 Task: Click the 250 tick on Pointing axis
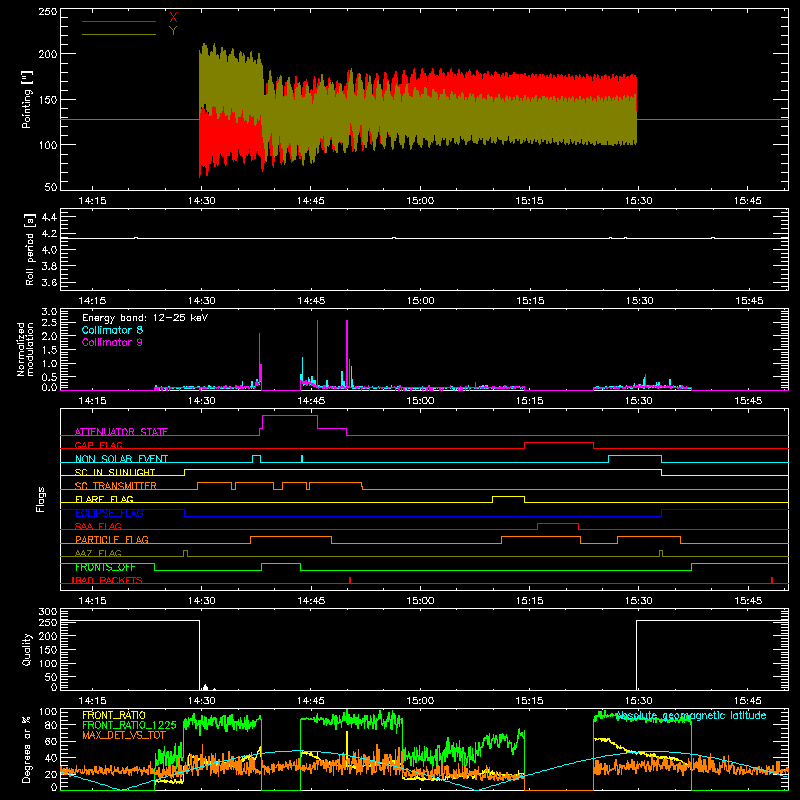(x=48, y=12)
